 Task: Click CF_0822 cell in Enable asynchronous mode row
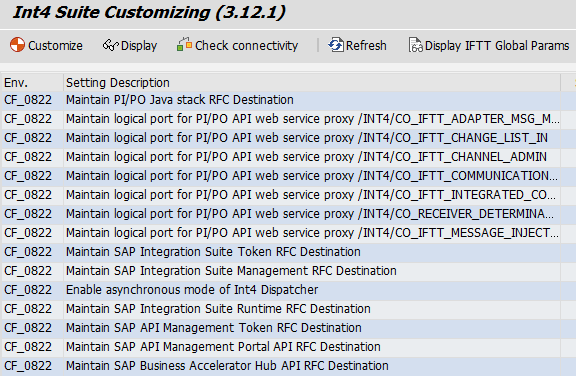[32, 290]
